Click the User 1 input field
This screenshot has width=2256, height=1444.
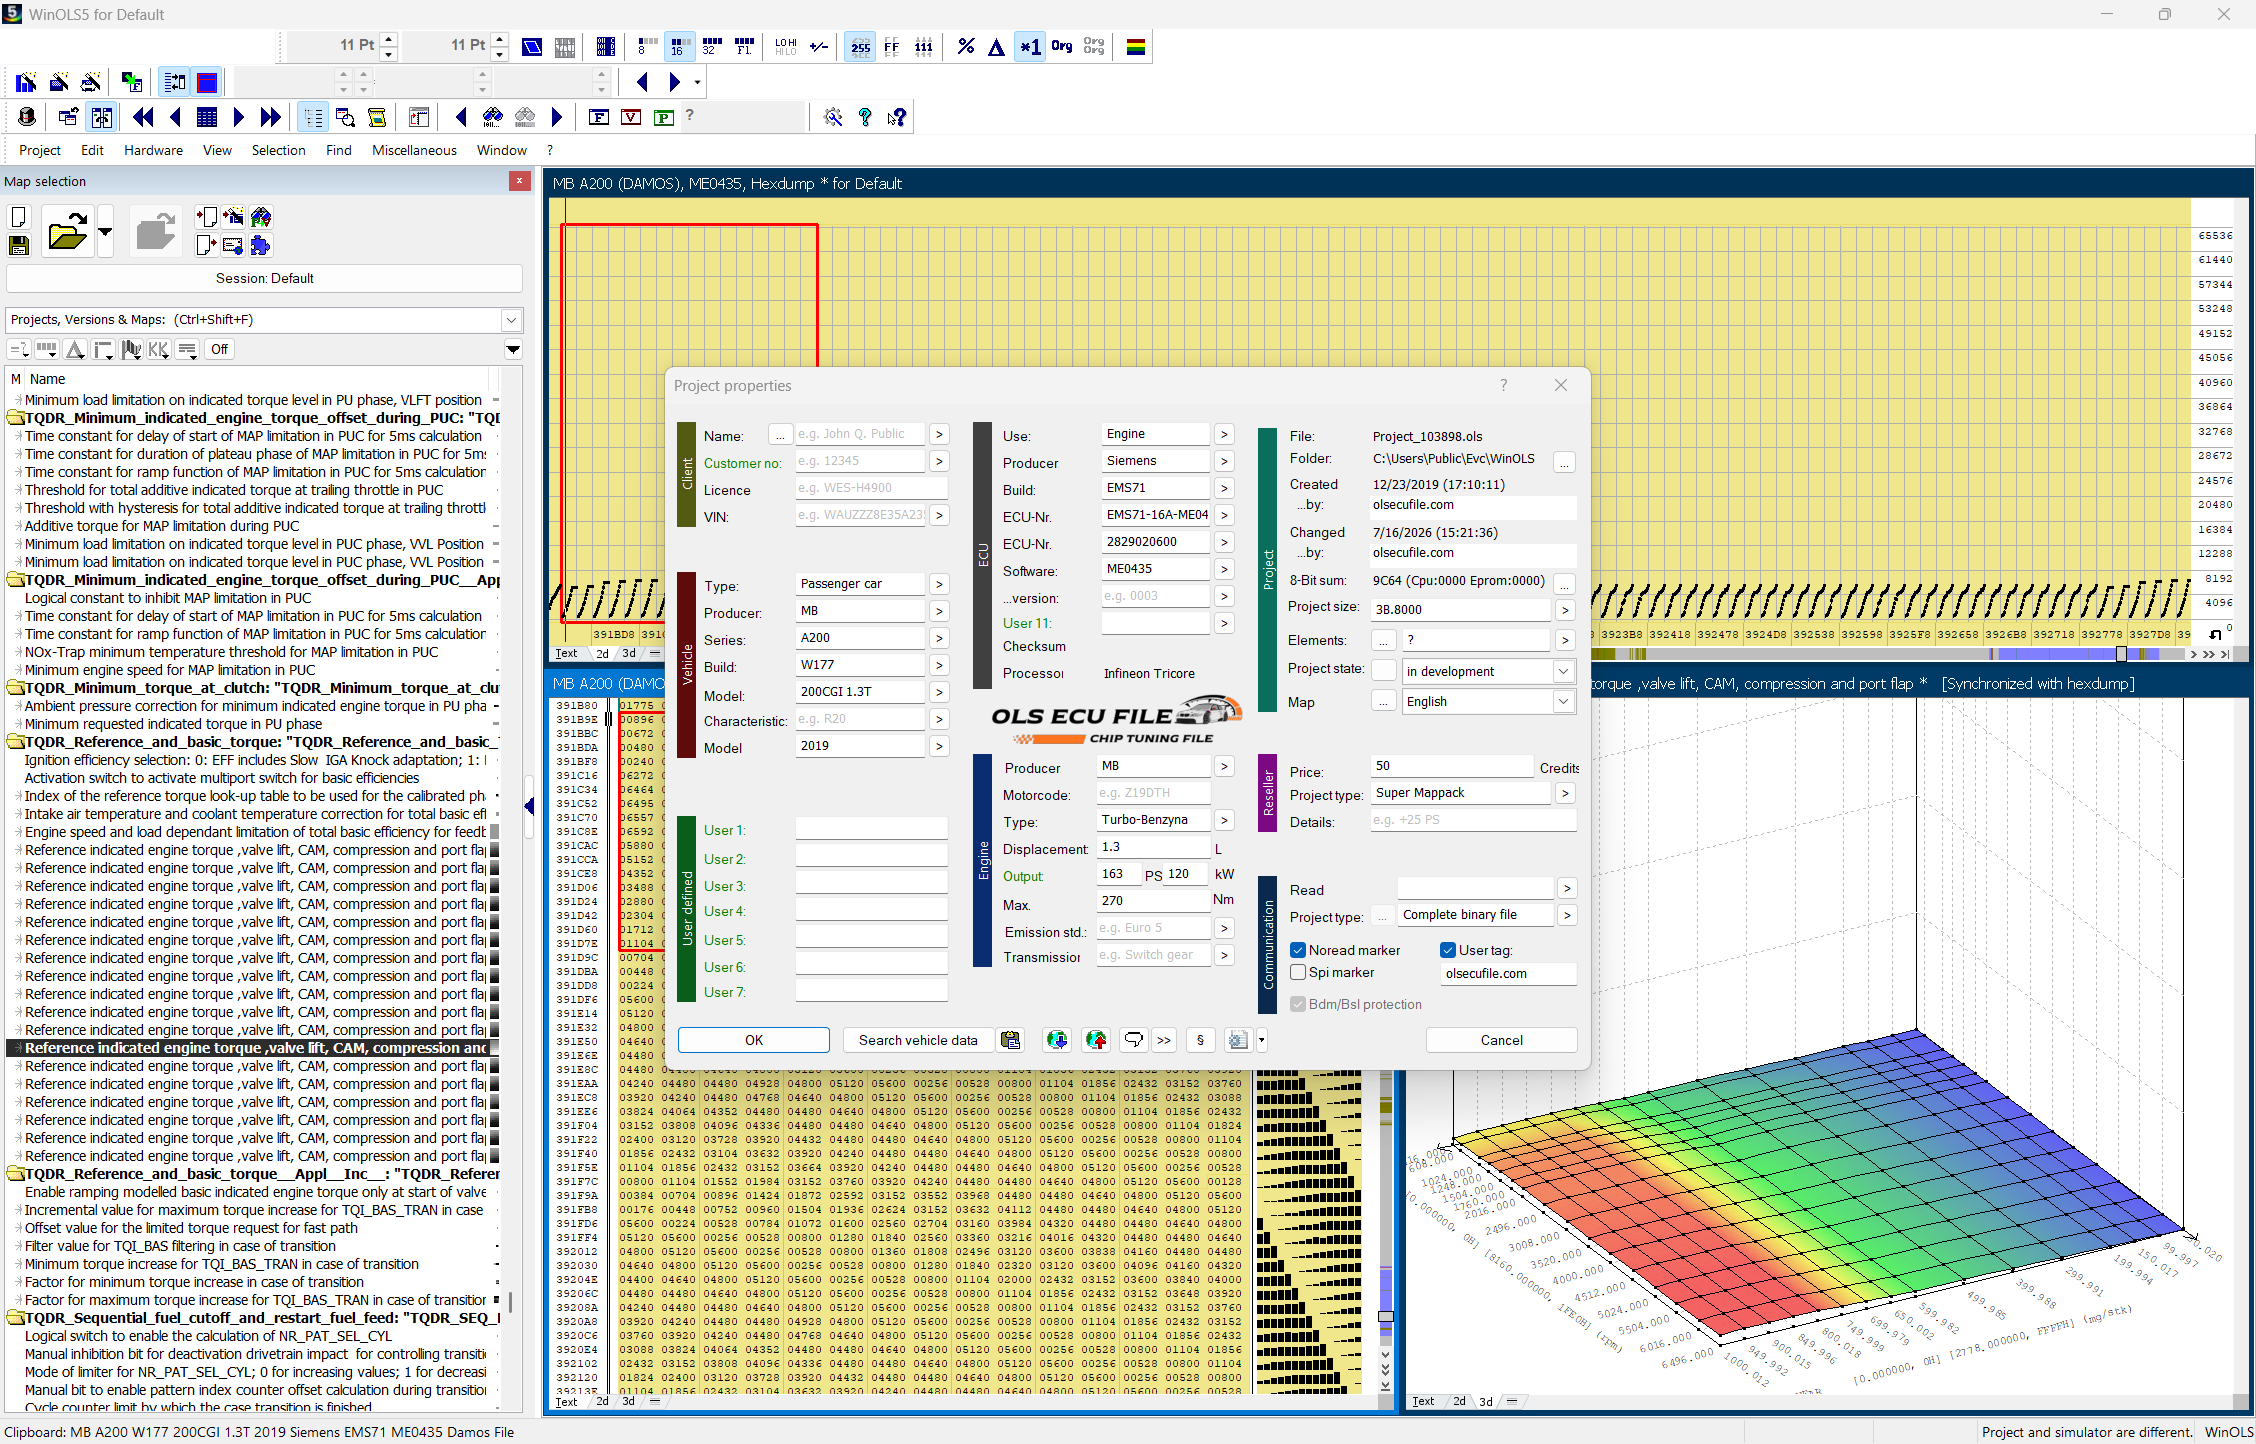click(871, 829)
